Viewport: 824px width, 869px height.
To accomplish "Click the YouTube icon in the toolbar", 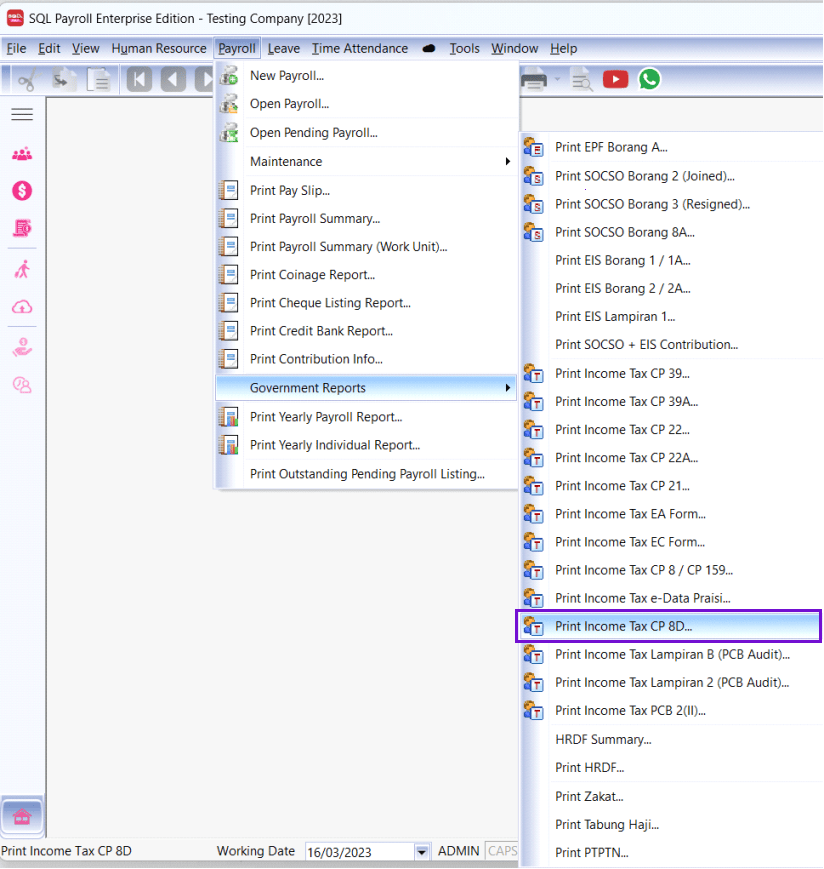I will [615, 79].
